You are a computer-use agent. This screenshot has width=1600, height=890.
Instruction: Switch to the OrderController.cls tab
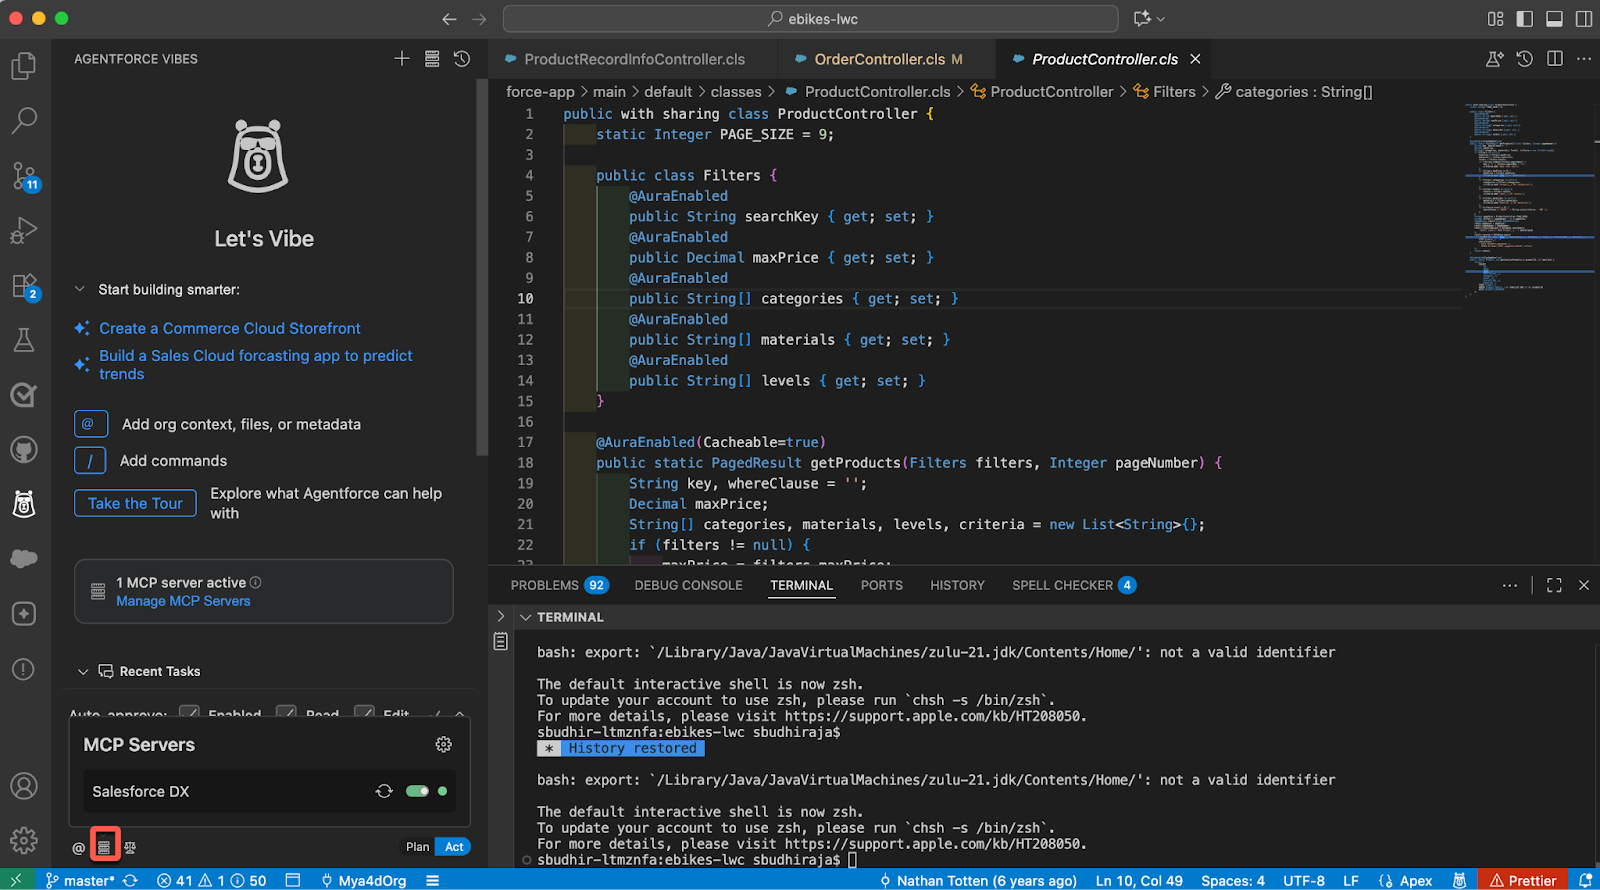(878, 60)
